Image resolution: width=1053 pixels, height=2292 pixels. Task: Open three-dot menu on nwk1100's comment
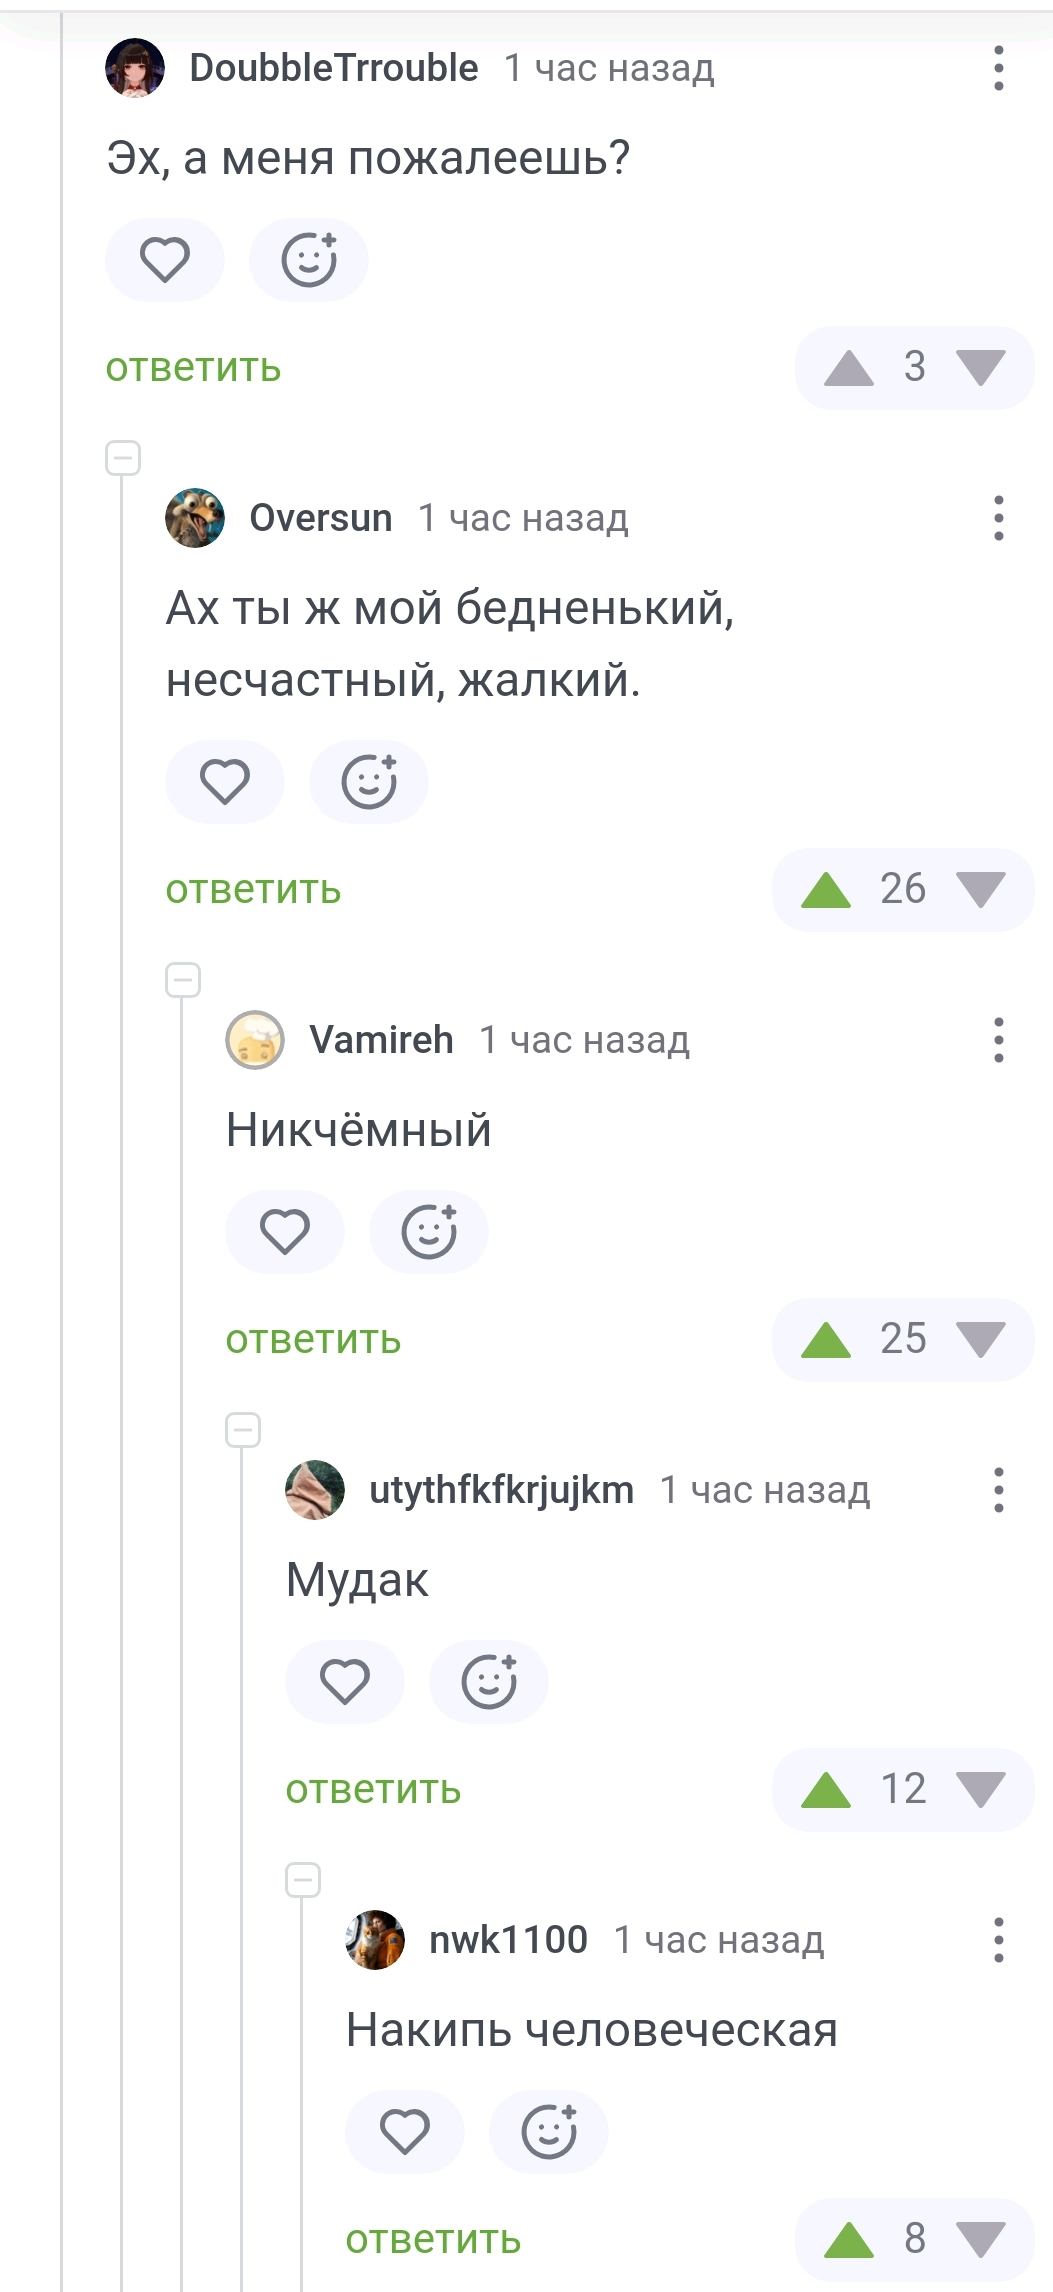pyautogui.click(x=998, y=1940)
